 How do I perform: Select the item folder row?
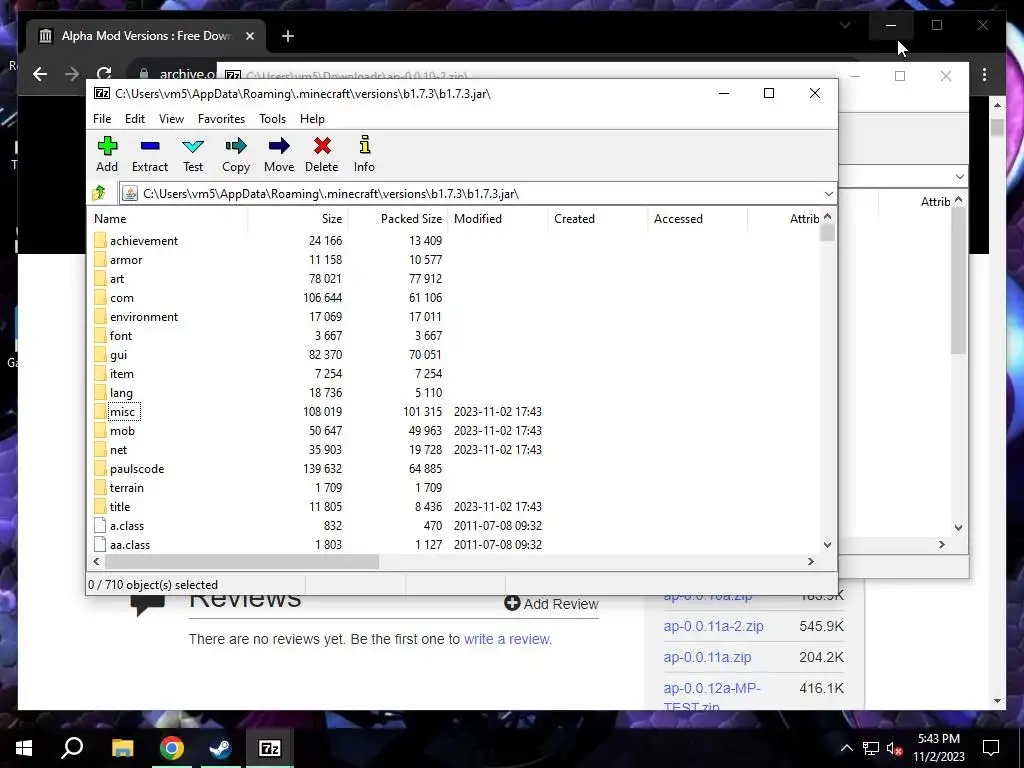[453, 374]
